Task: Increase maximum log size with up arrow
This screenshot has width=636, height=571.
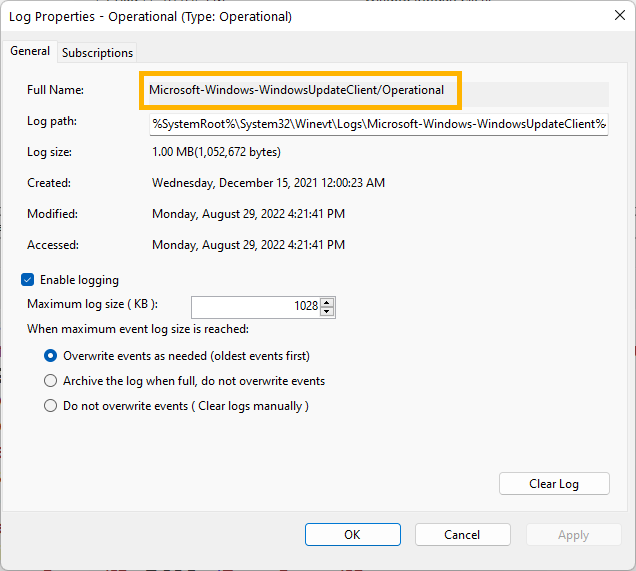Action: pyautogui.click(x=327, y=302)
